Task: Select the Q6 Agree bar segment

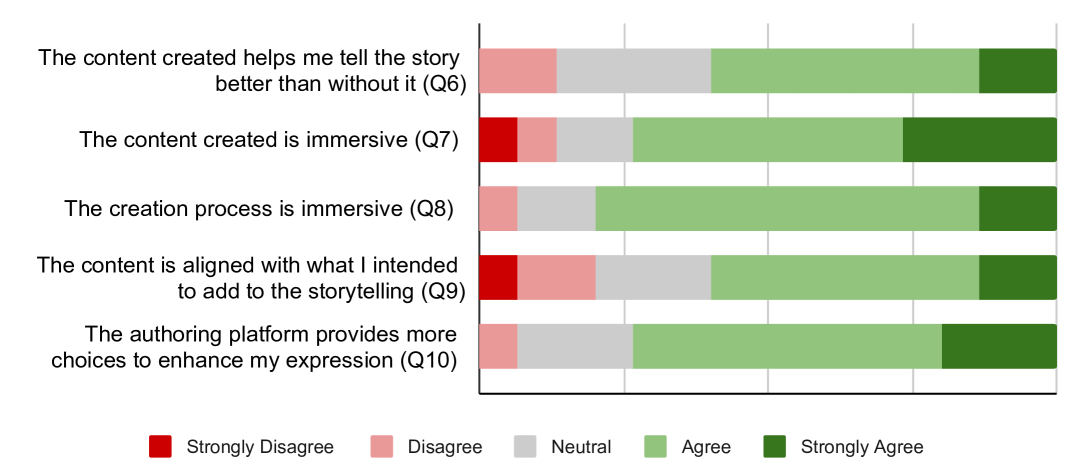Action: pyautogui.click(x=845, y=71)
